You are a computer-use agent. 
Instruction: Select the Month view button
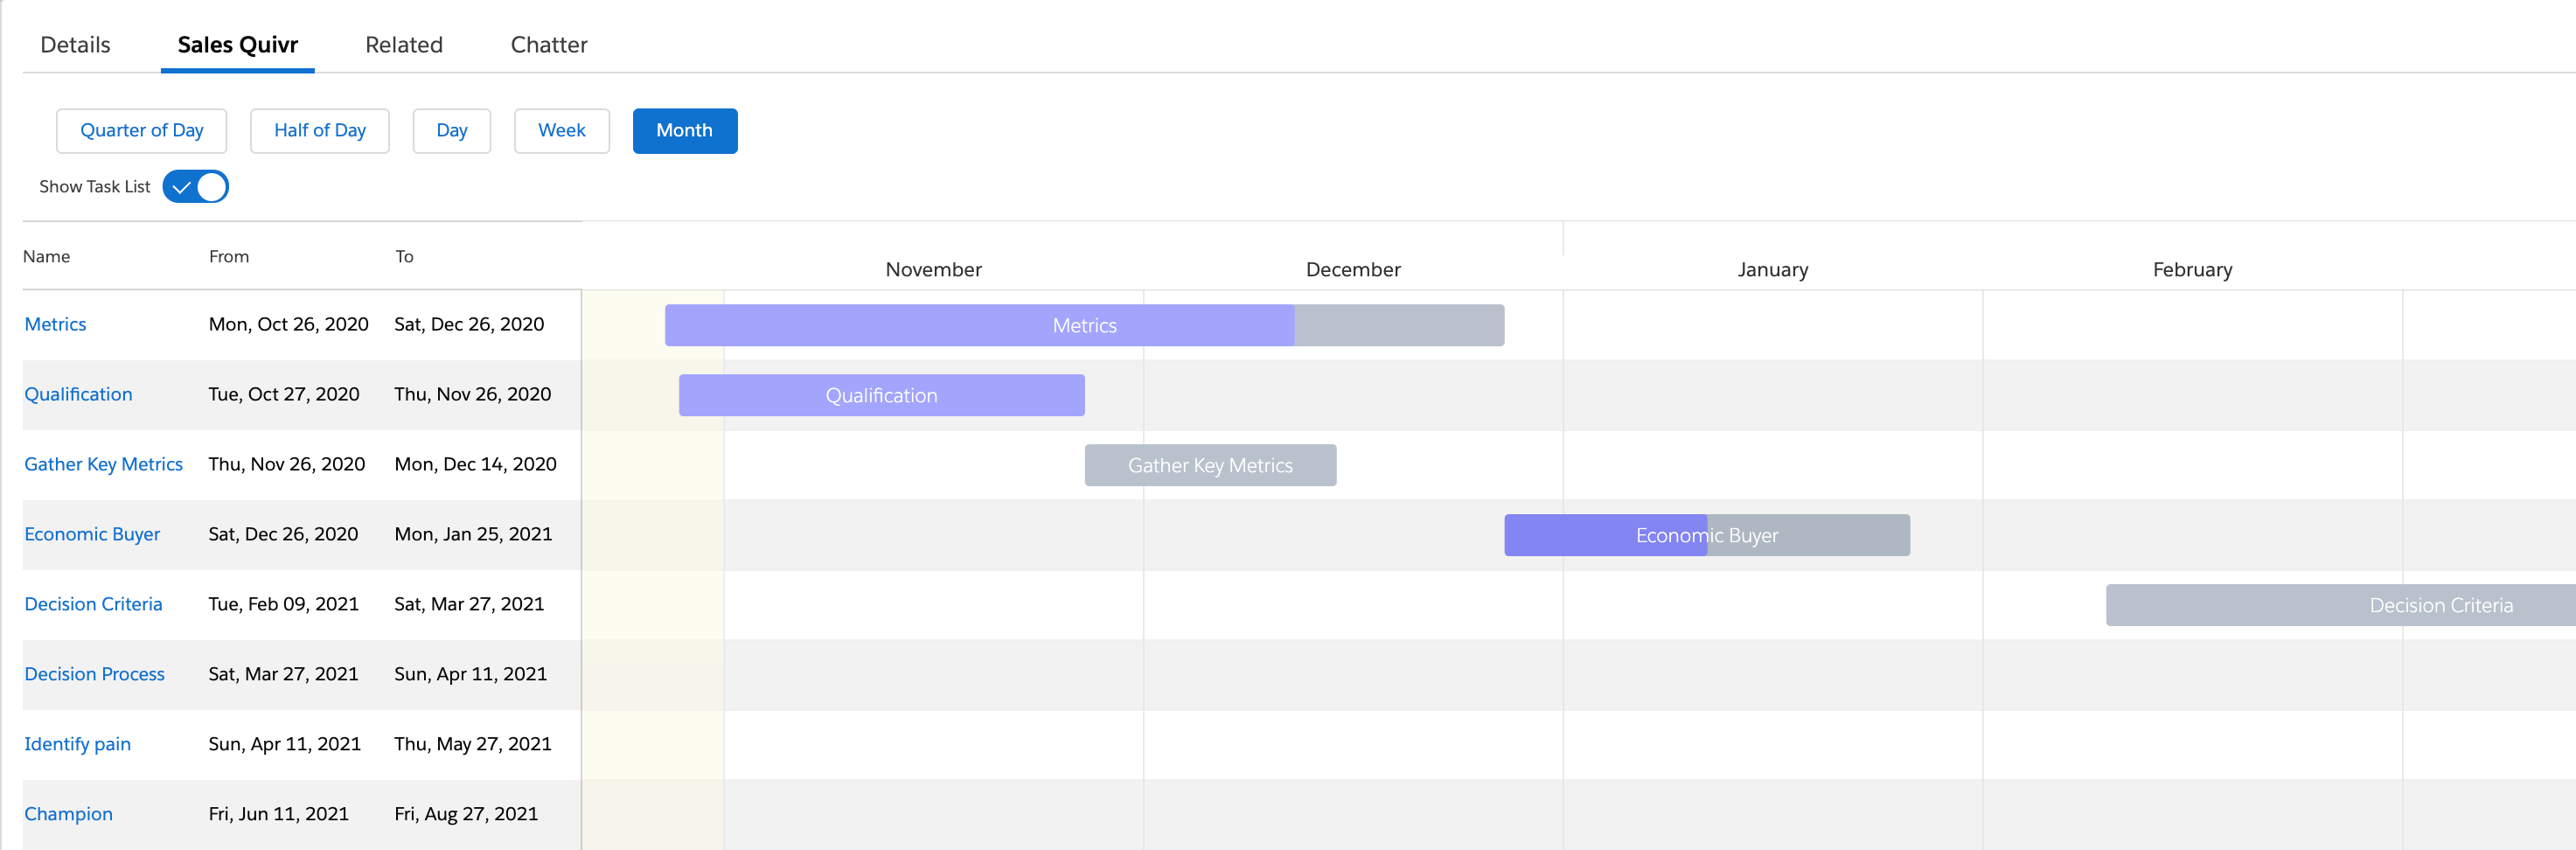pos(685,131)
